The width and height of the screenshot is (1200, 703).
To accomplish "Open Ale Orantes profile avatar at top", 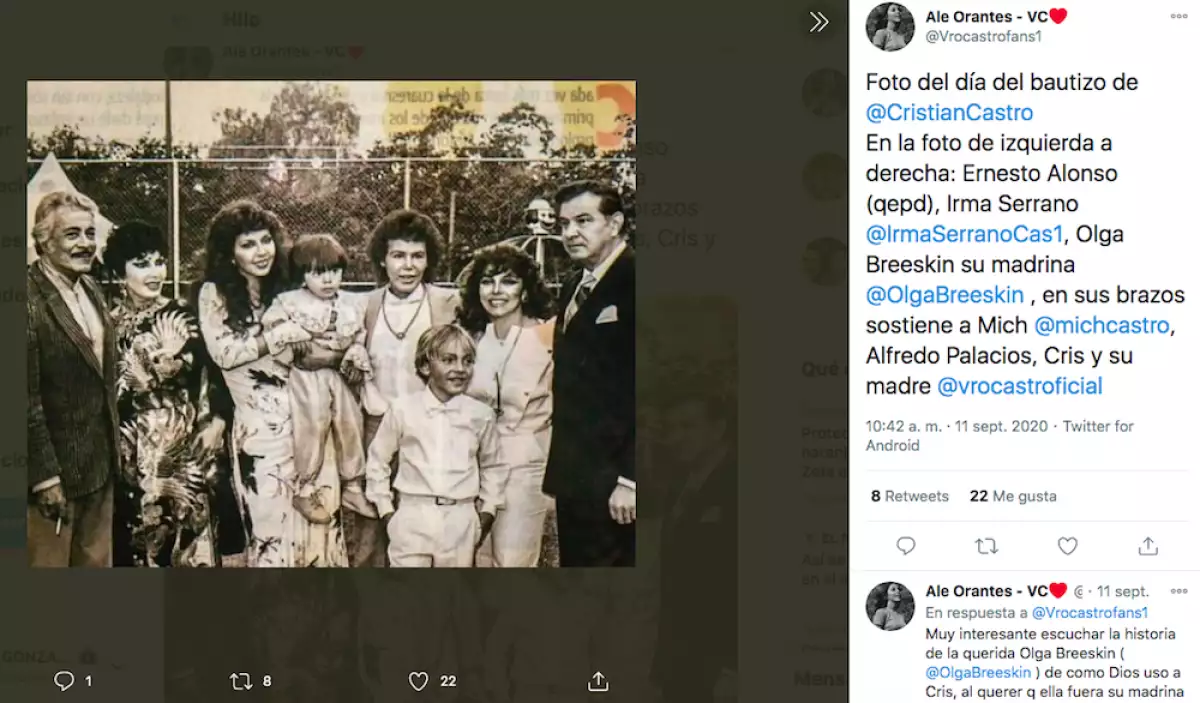I will pyautogui.click(x=890, y=27).
